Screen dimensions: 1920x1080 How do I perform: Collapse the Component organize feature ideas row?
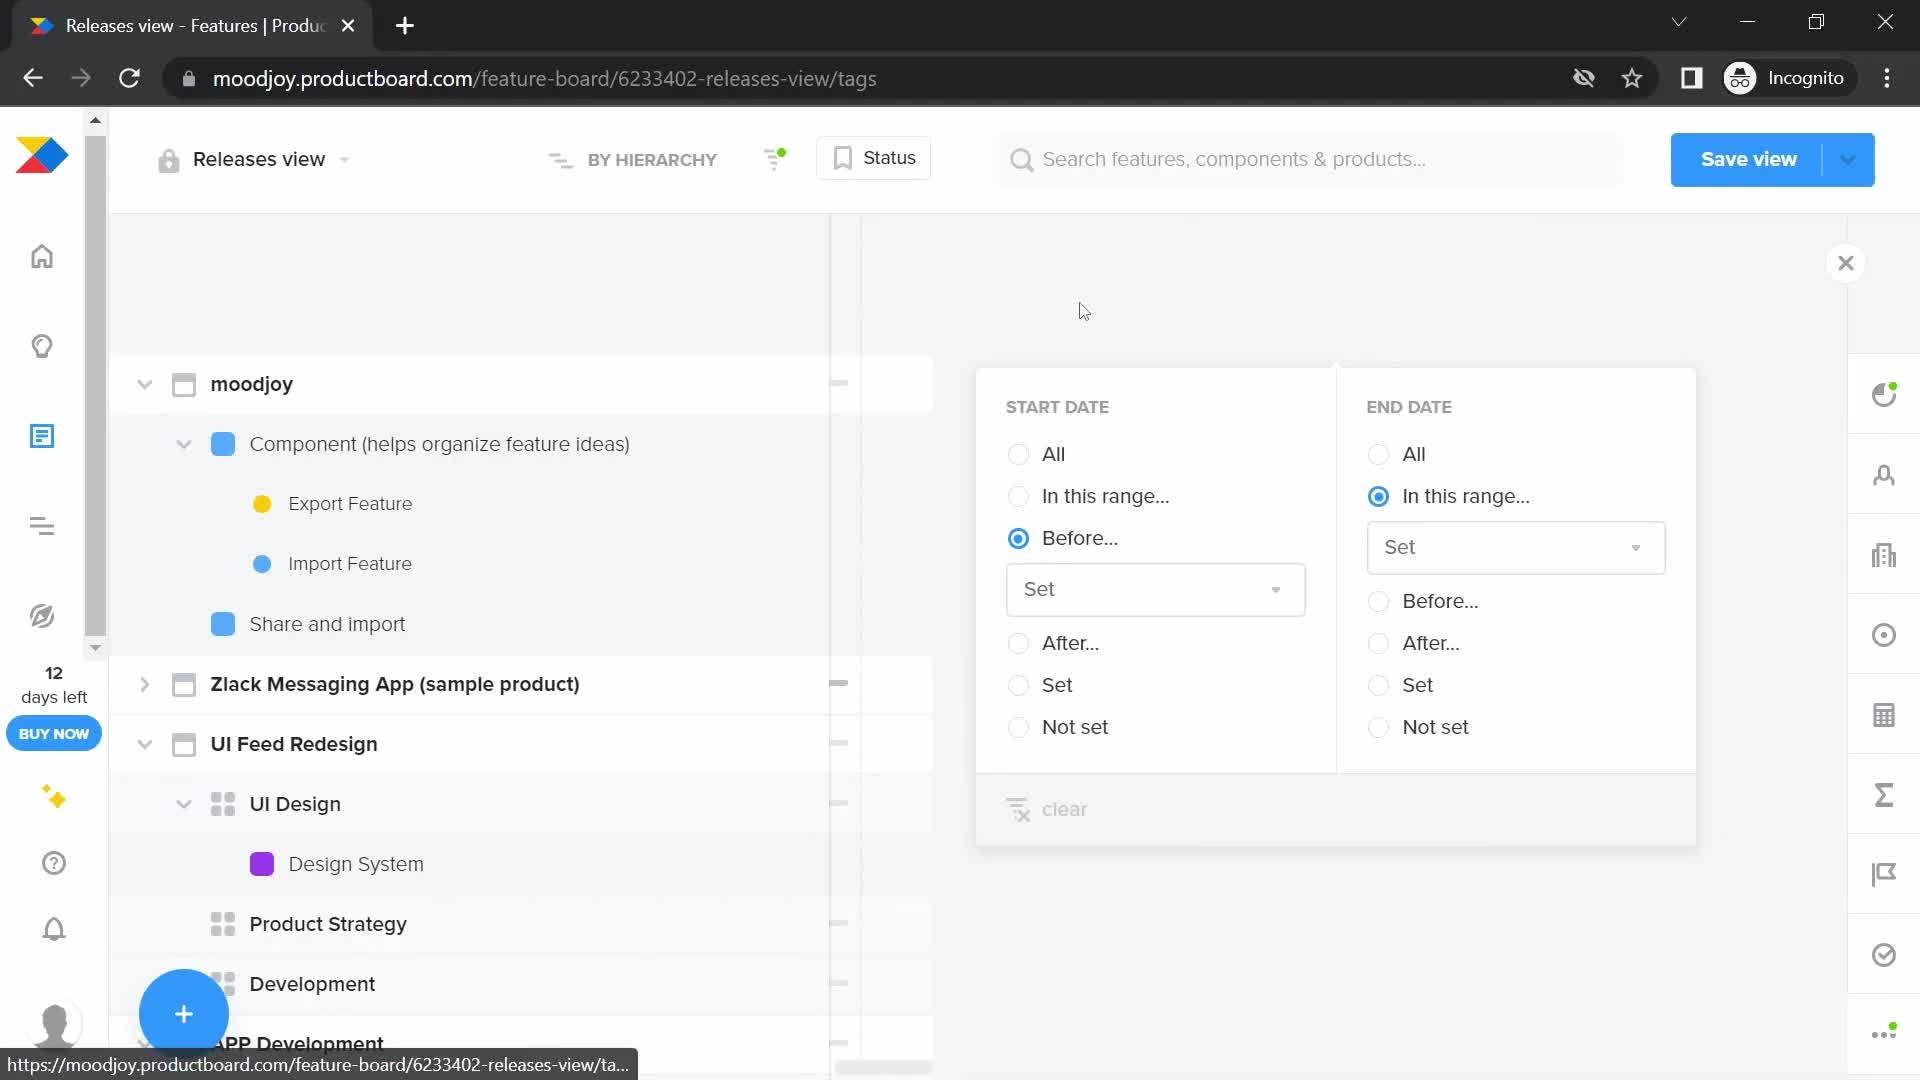point(184,444)
